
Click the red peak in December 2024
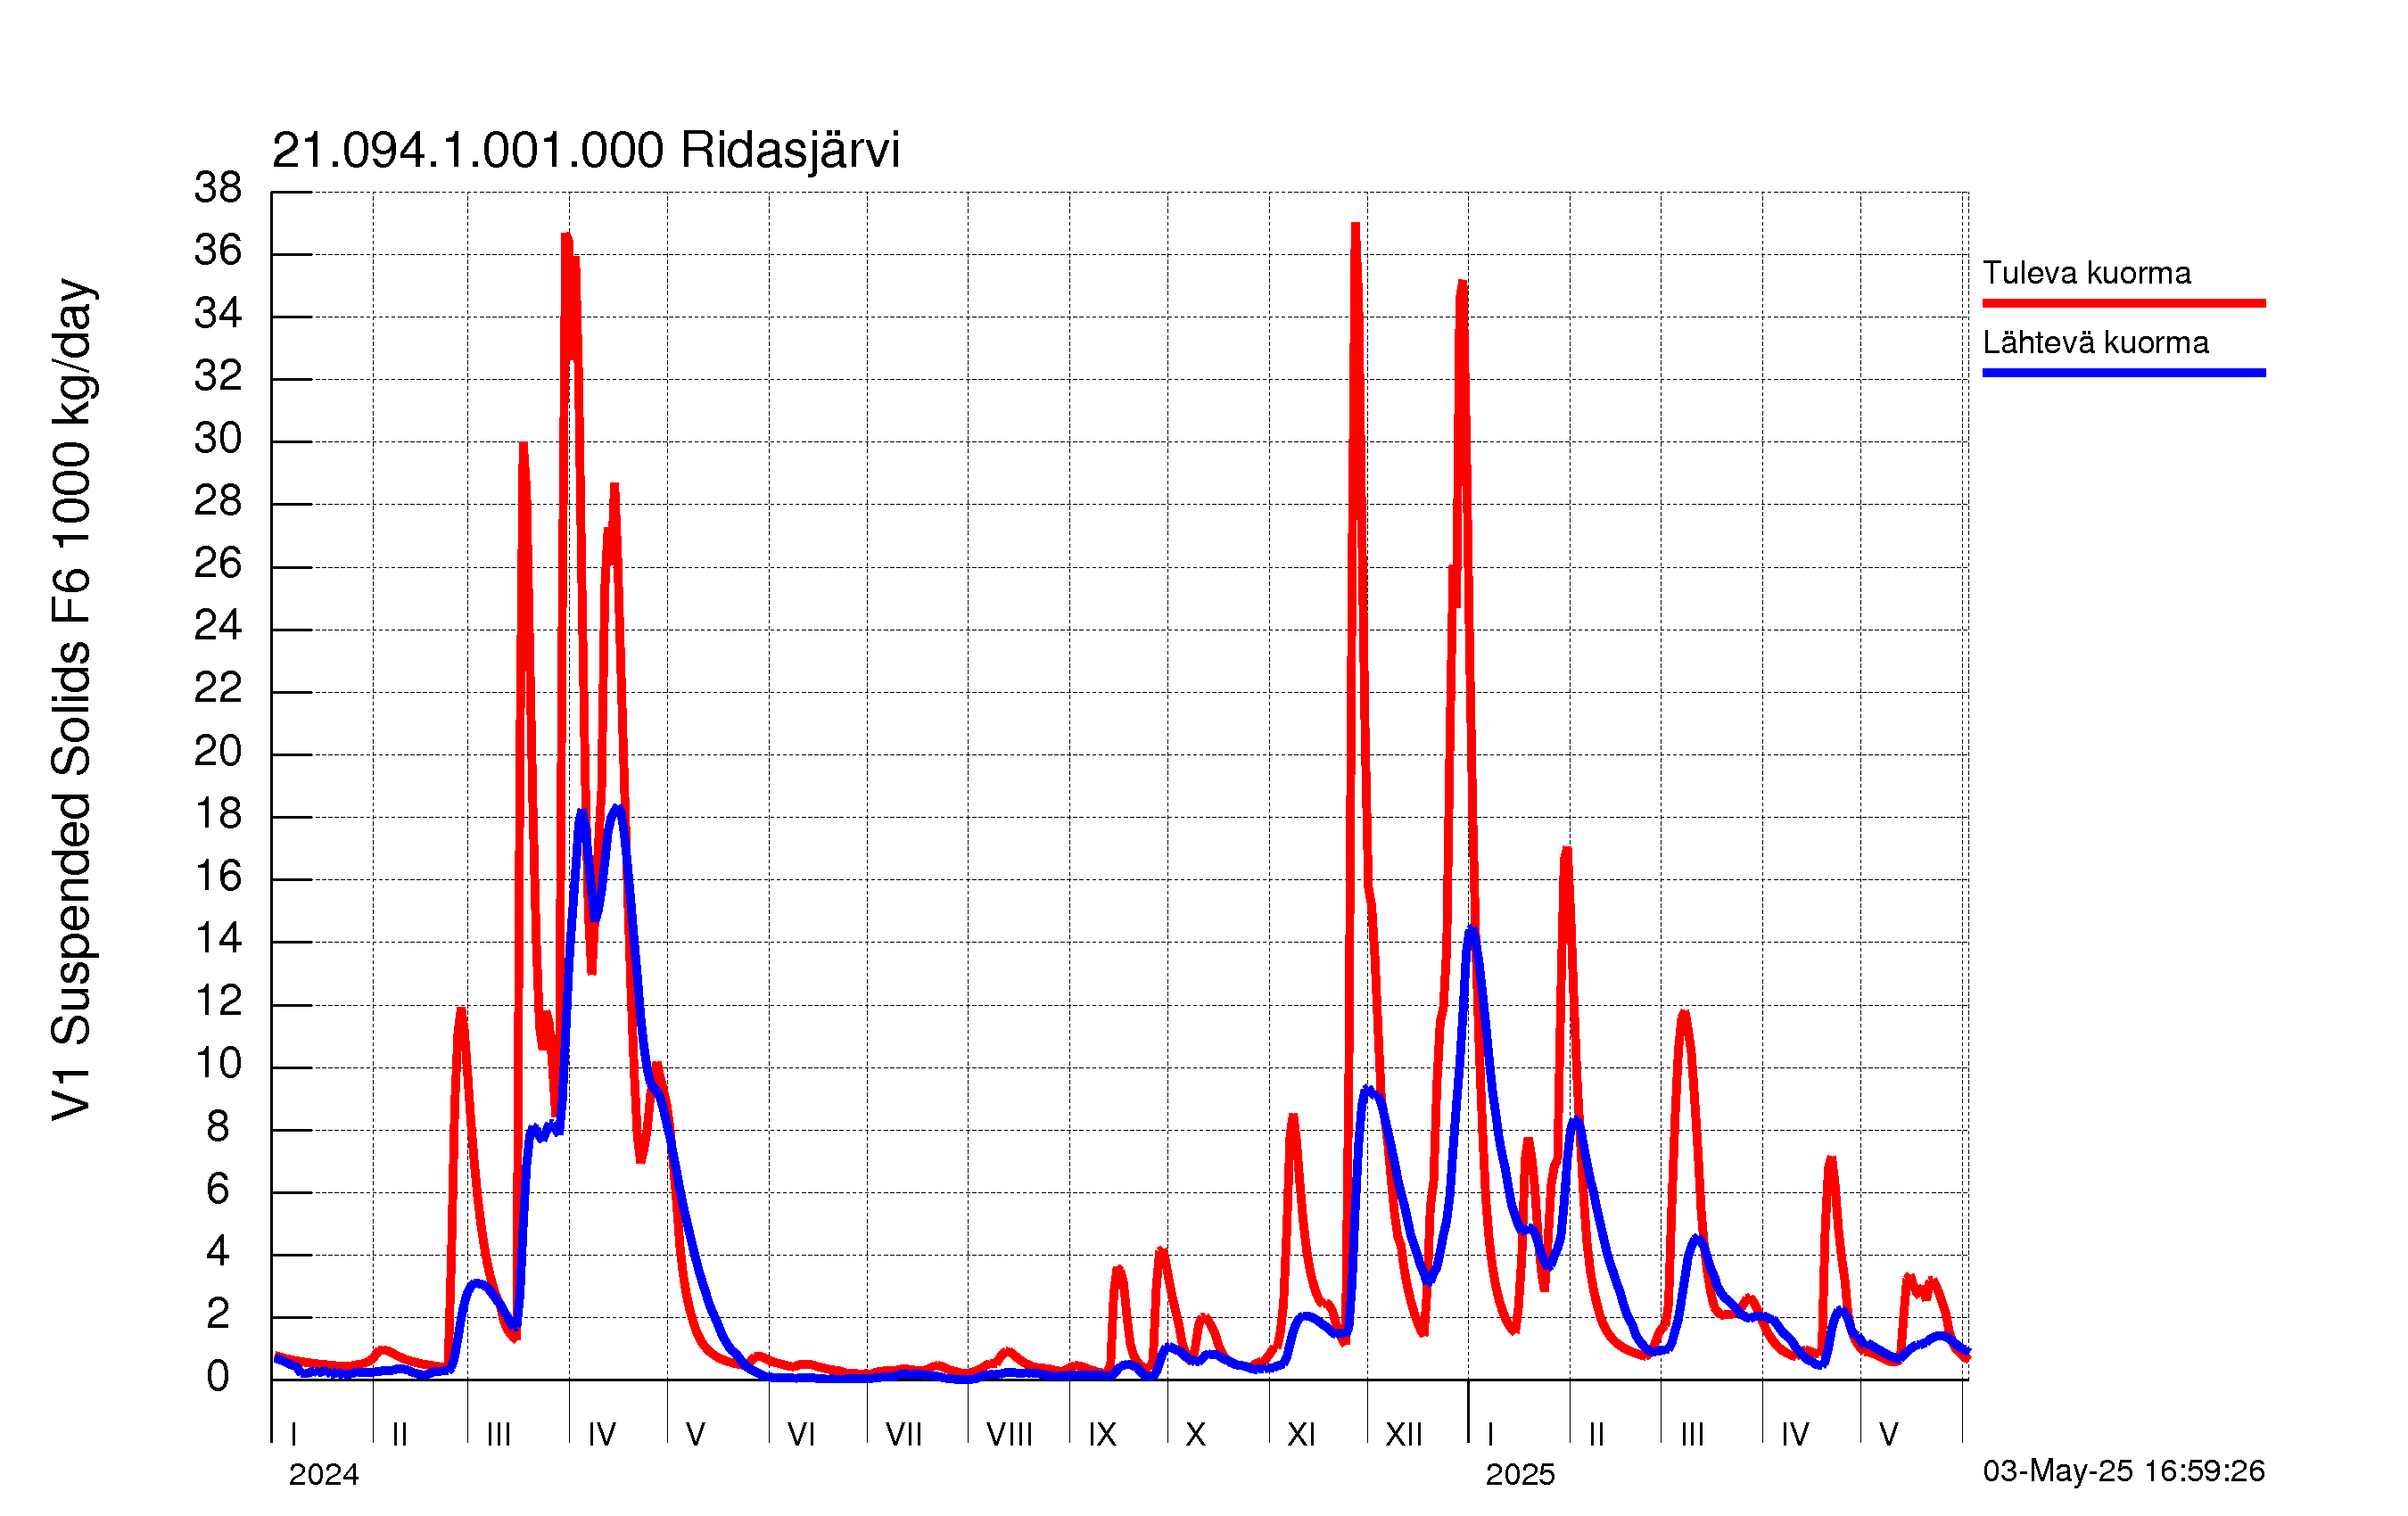coord(1355,227)
